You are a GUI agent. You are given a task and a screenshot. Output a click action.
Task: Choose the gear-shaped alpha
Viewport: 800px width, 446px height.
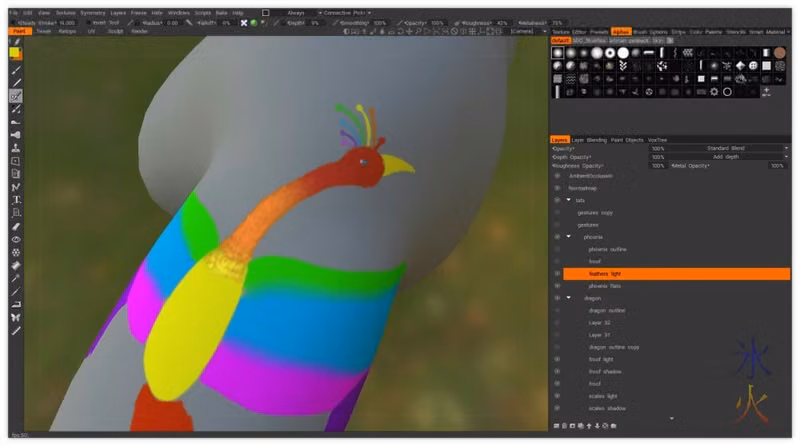pos(714,92)
